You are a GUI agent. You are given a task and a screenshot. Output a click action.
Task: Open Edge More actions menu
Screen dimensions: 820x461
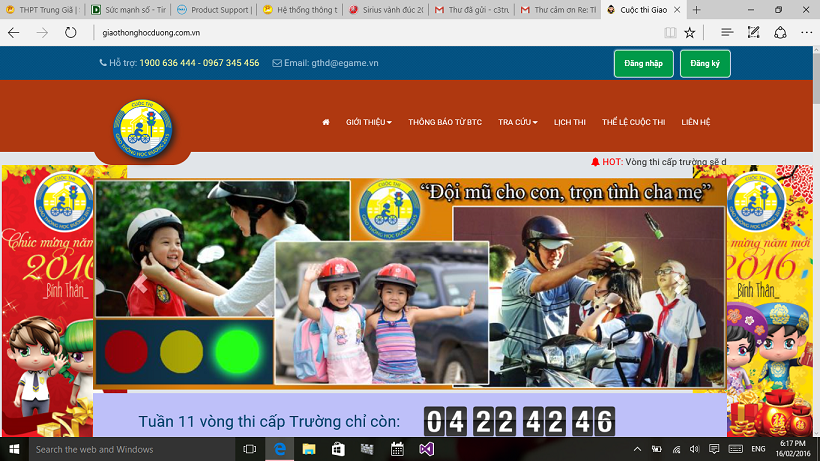(x=805, y=32)
